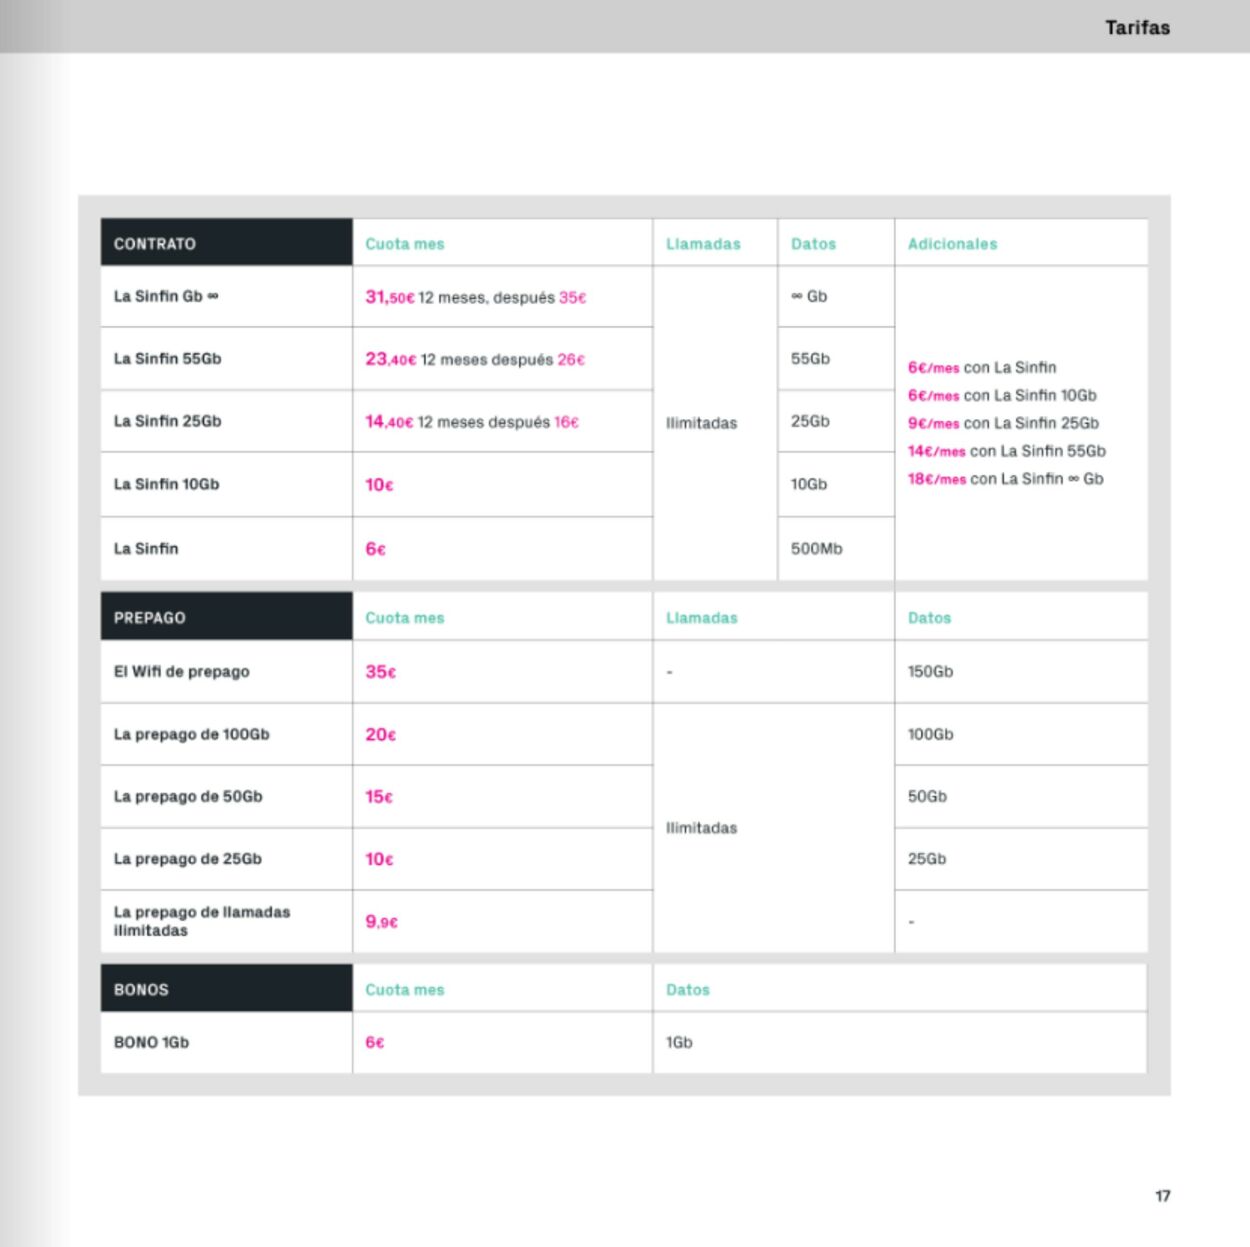Select the La Sinfin Gb ∞ row
Screen dimensions: 1250x1247
tap(624, 296)
